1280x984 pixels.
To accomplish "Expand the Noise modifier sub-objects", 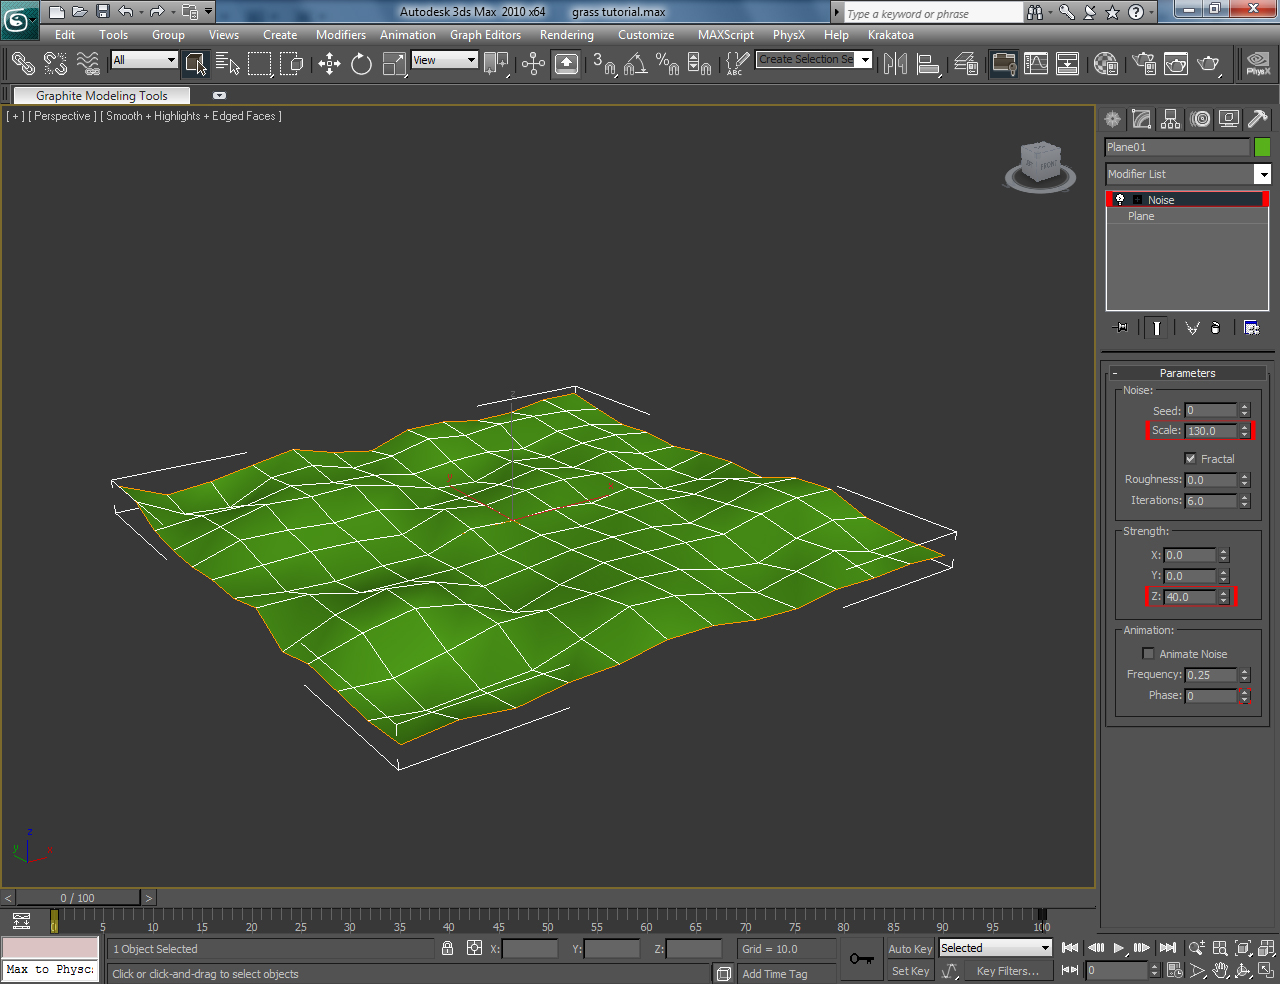I will tap(1138, 200).
